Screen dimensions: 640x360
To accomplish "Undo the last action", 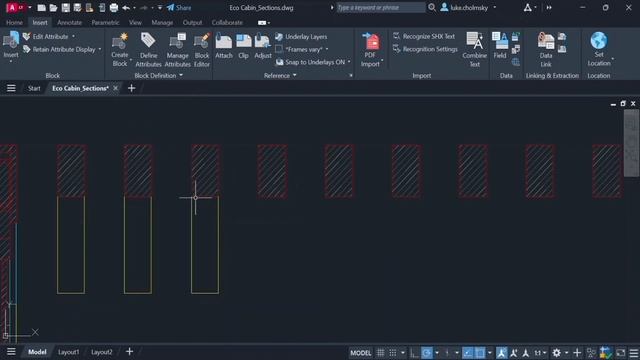I will point(126,7).
